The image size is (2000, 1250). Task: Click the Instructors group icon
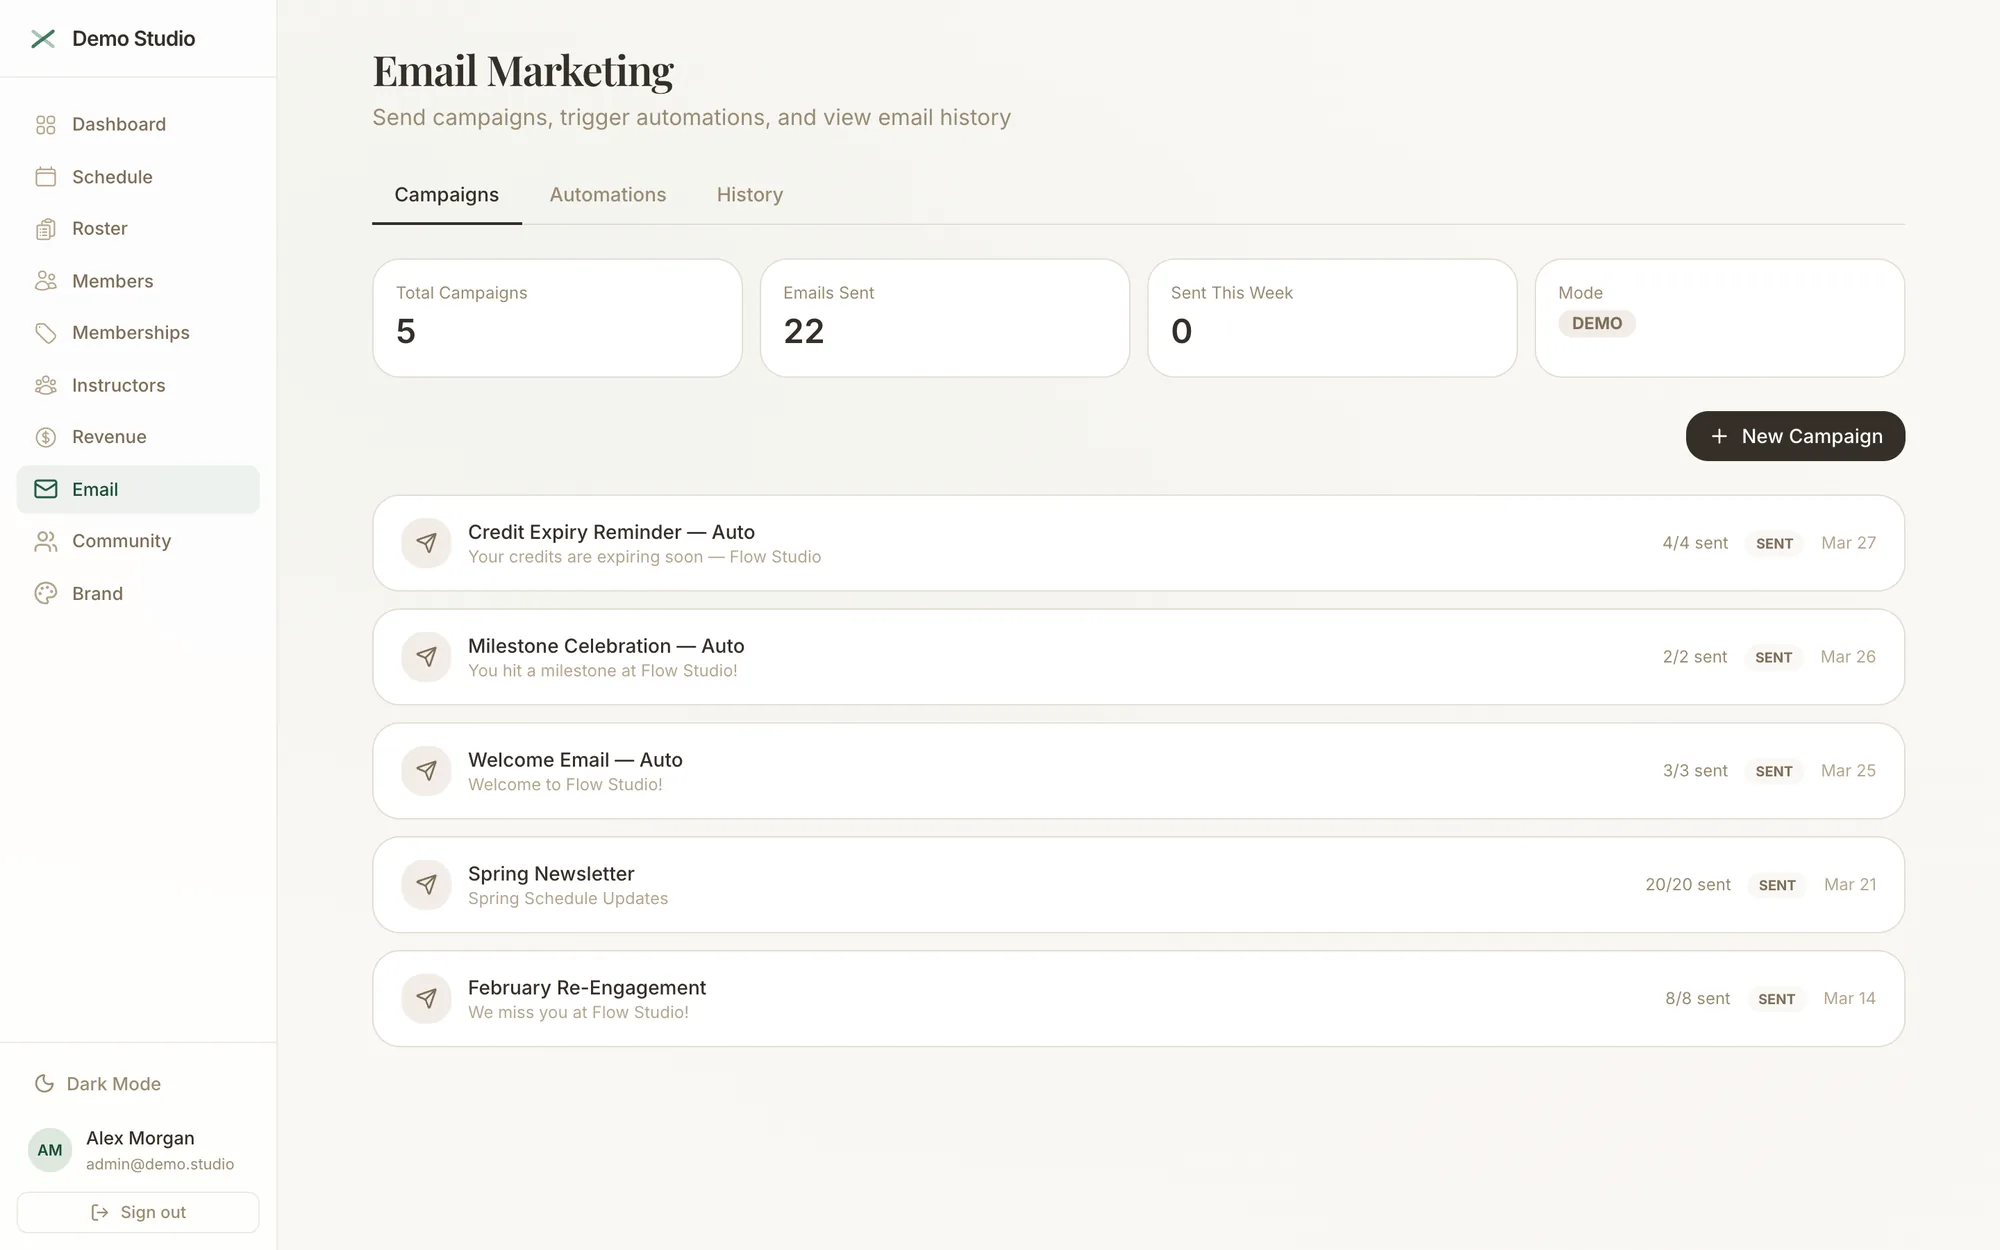[46, 385]
